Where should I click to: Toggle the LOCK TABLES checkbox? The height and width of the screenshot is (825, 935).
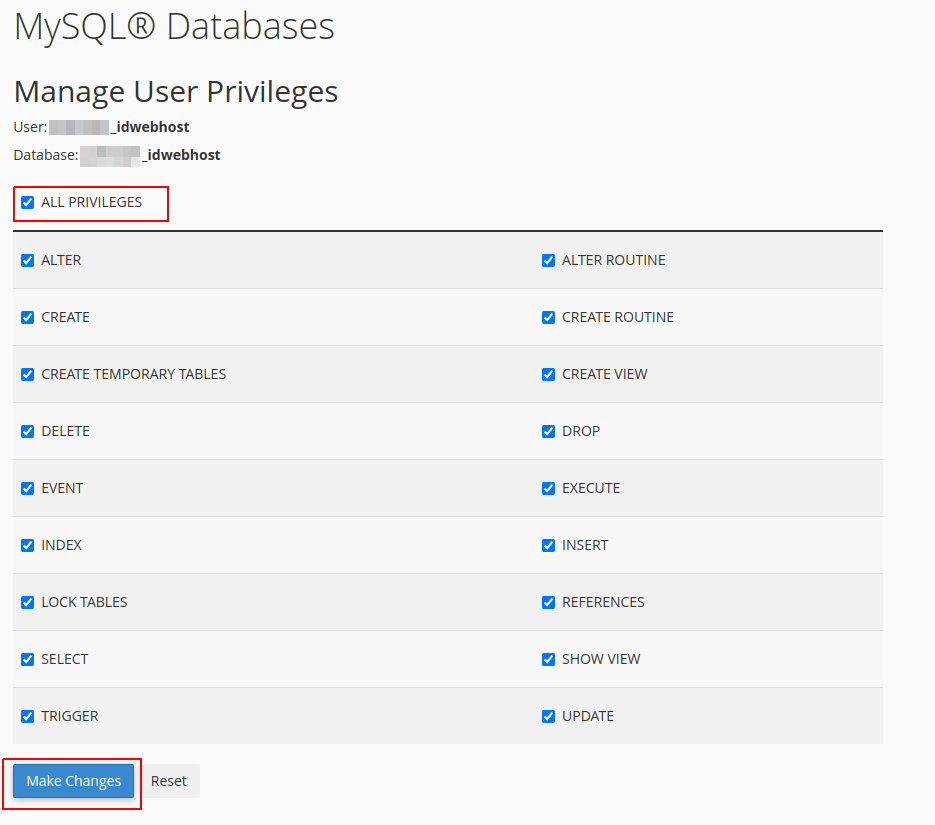27,603
